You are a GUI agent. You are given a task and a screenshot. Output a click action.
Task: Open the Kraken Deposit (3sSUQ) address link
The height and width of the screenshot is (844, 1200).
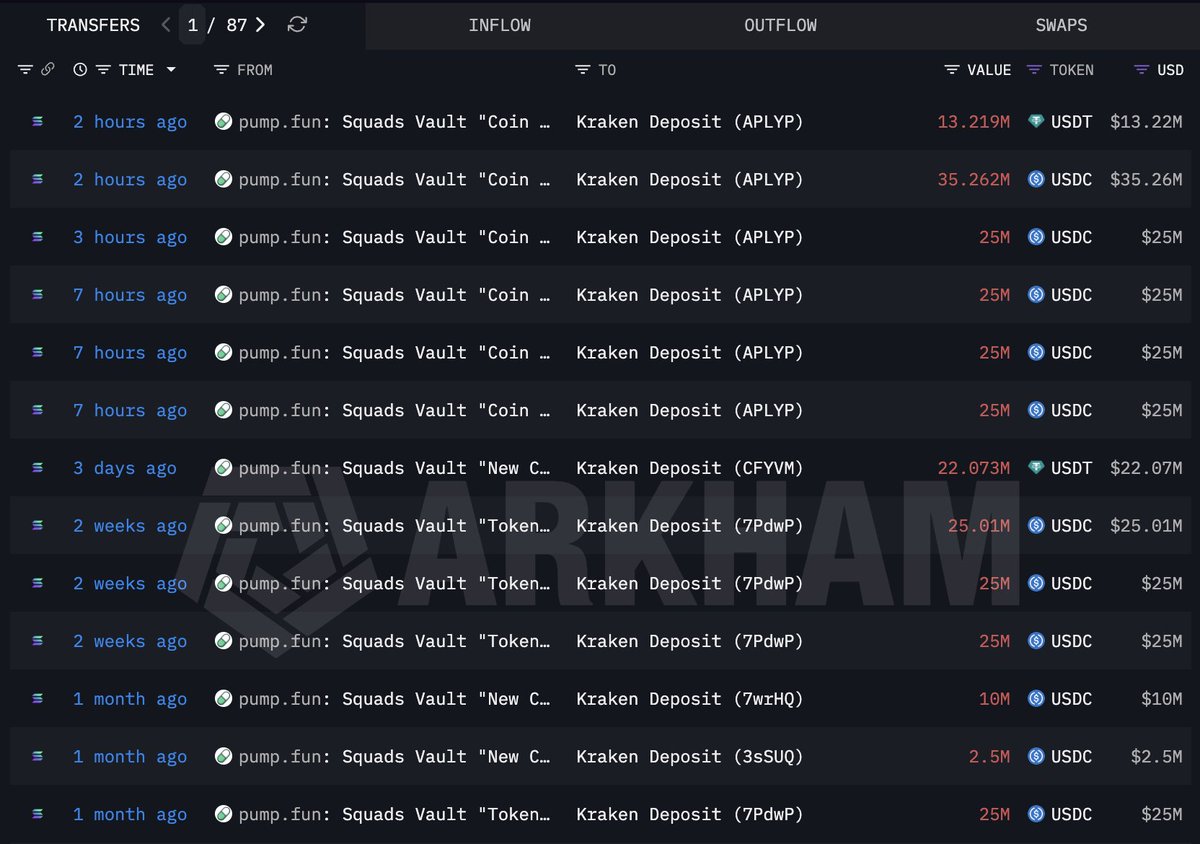(689, 757)
